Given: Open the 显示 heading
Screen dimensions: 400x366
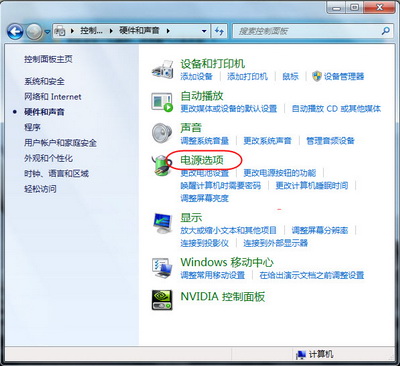Looking at the screenshot, I should click(x=191, y=218).
